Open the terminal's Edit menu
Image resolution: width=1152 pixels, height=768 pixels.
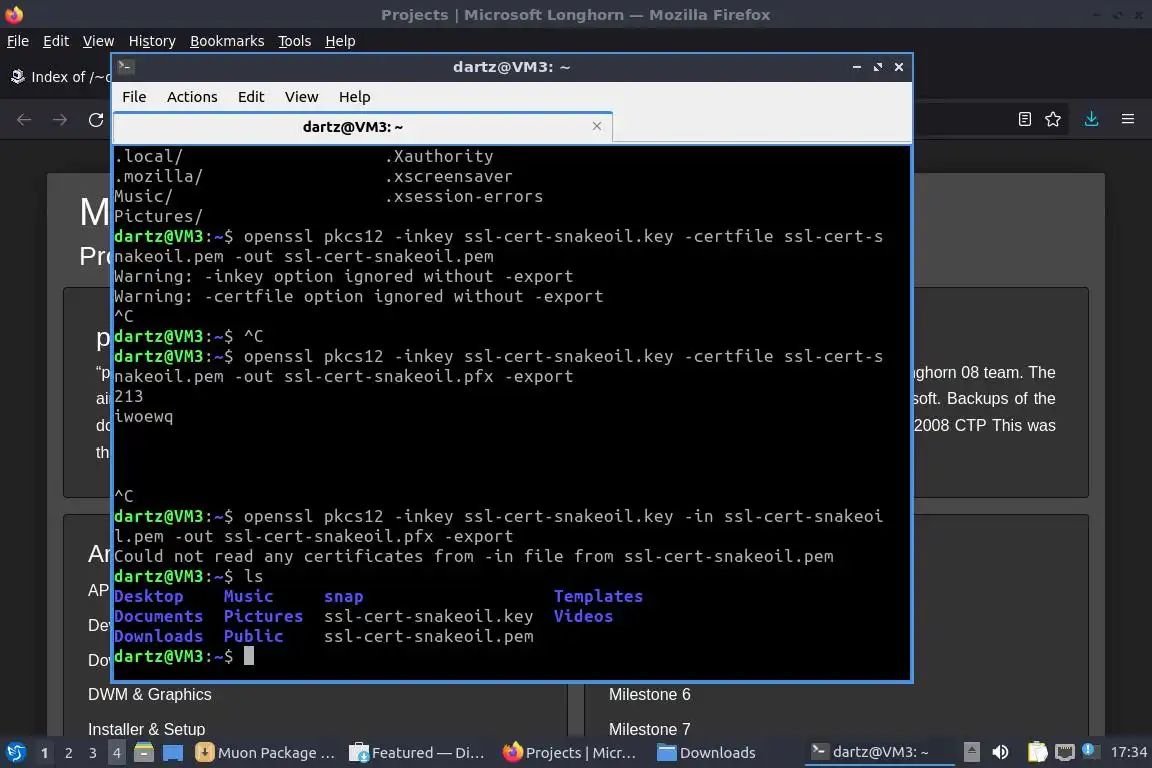tap(251, 97)
